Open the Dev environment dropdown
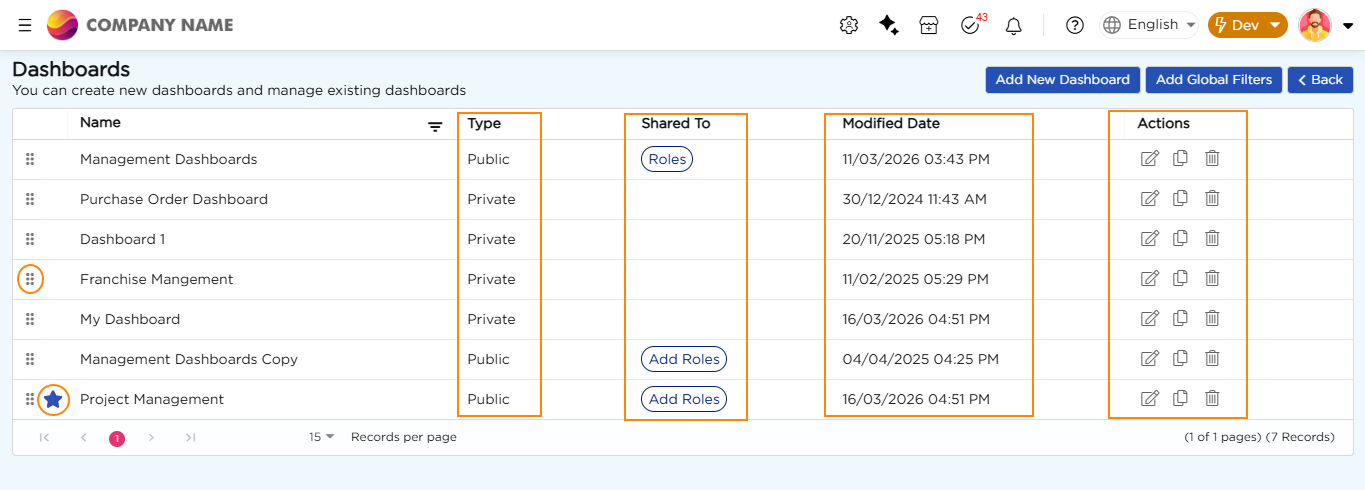Viewport: 1365px width, 490px height. (x=1247, y=25)
